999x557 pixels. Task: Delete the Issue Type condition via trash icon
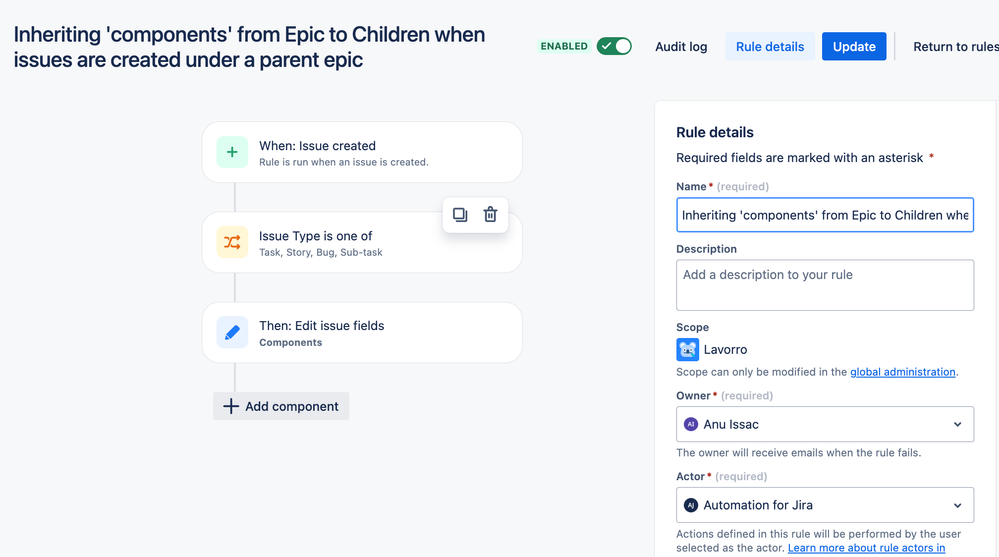click(x=490, y=215)
